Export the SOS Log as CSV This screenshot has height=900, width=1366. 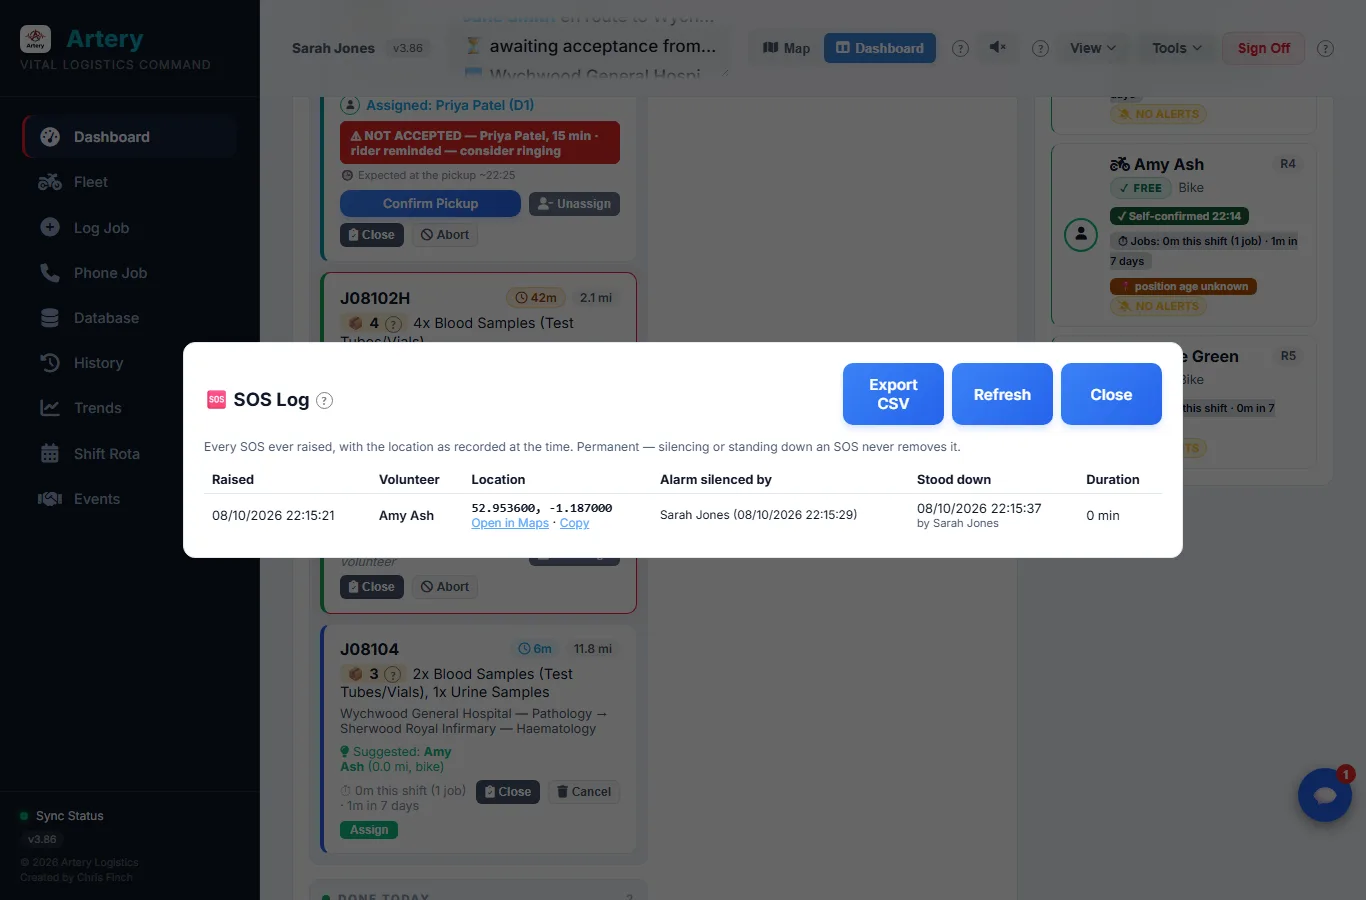893,394
